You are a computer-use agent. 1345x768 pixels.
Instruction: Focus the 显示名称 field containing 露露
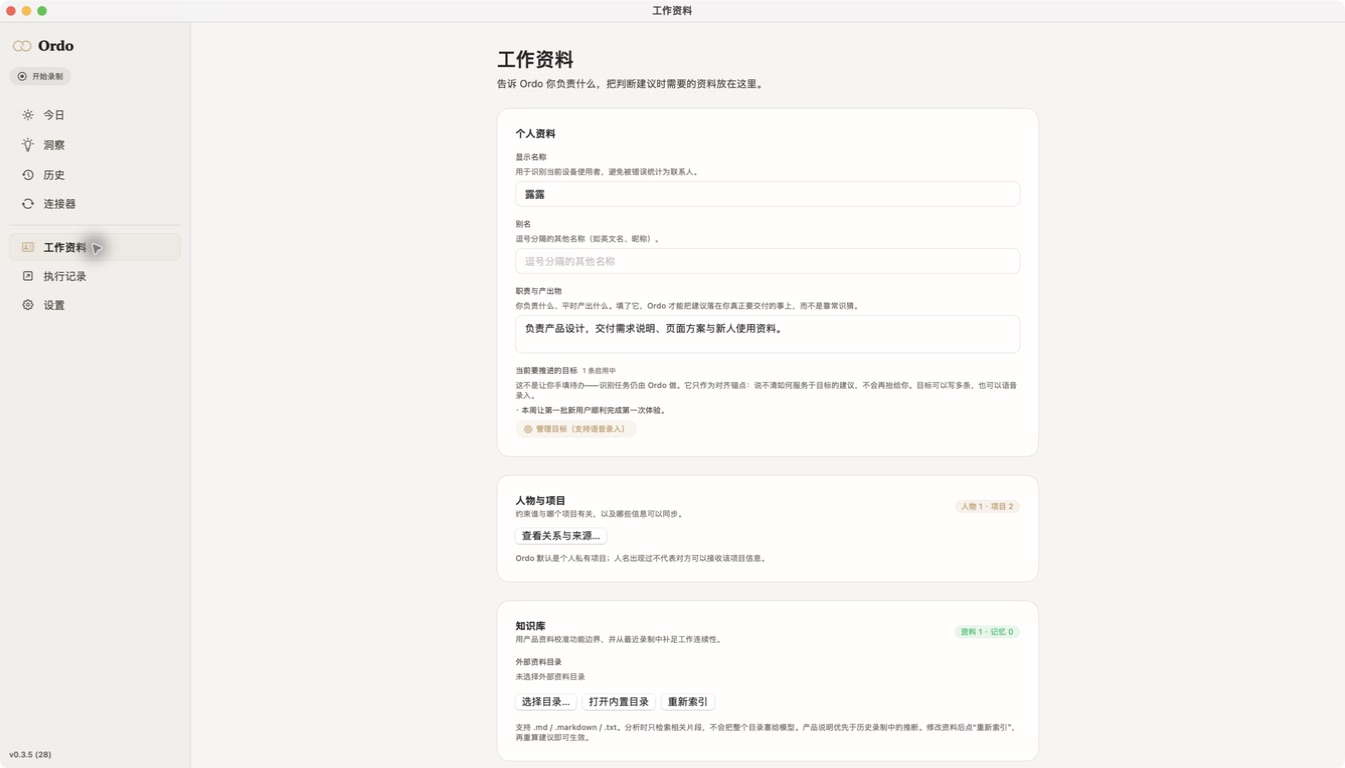(x=768, y=194)
